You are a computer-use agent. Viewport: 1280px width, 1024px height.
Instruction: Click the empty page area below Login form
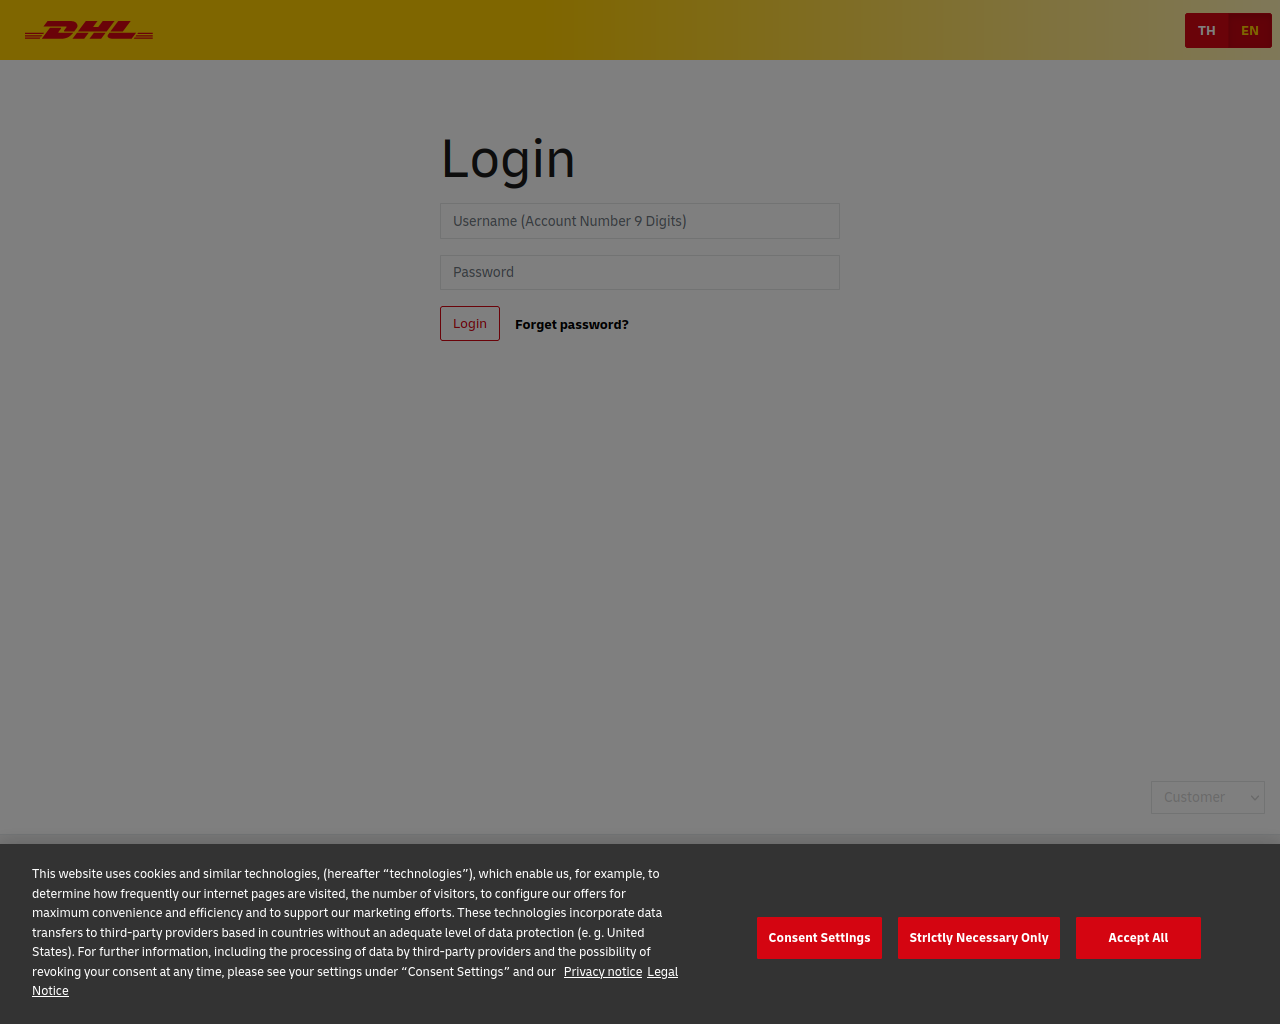[x=640, y=560]
